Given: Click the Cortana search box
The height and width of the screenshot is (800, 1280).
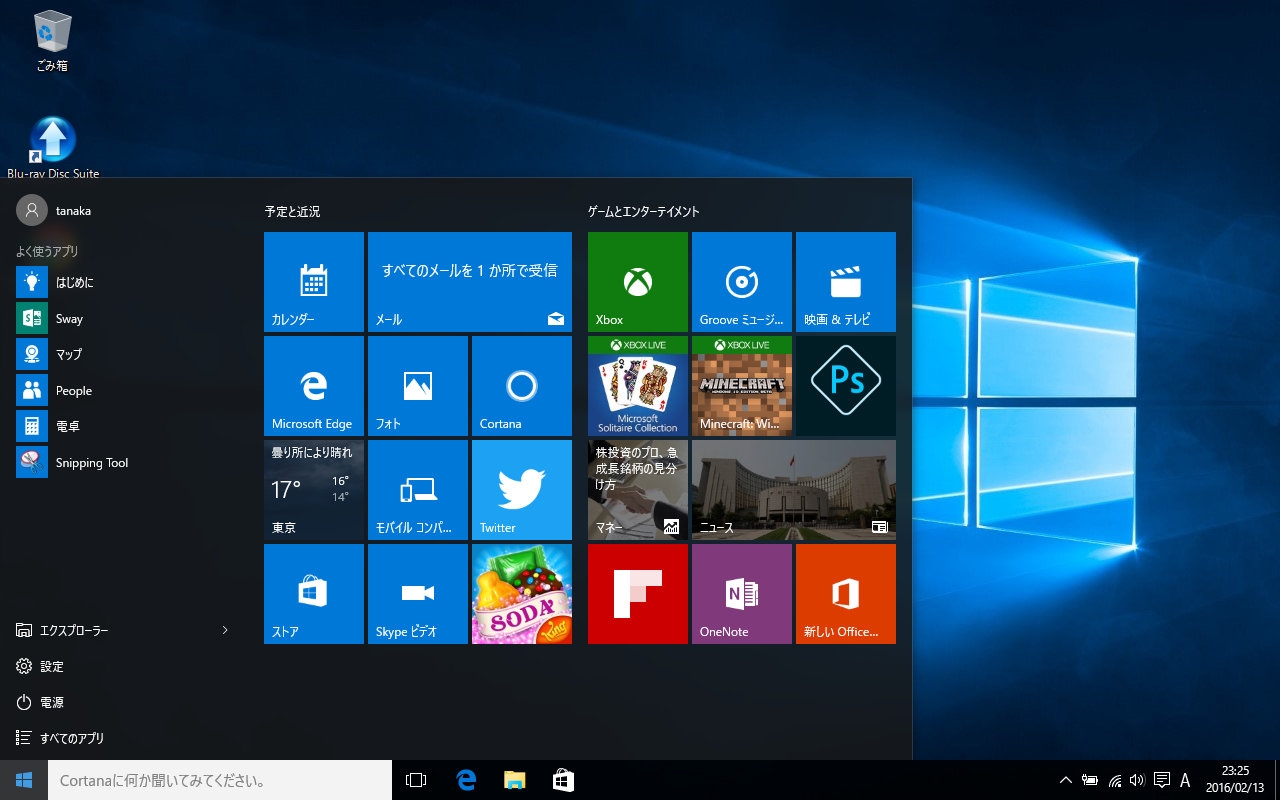Looking at the screenshot, I should point(220,780).
